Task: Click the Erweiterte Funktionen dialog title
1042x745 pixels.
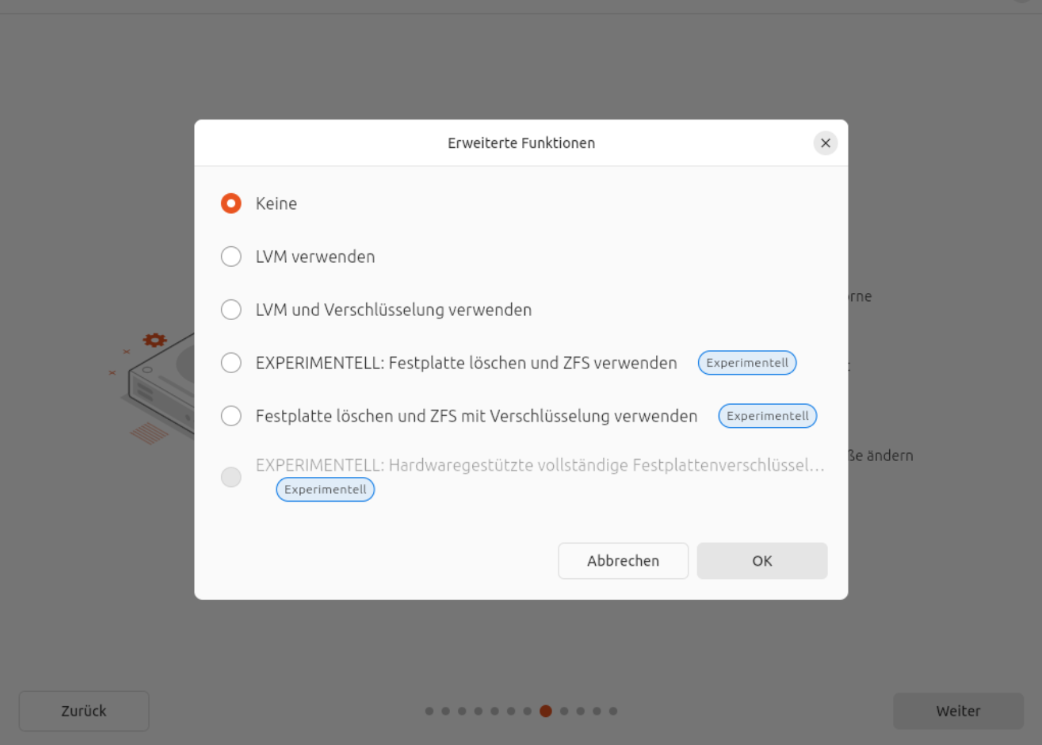Action: [x=521, y=143]
